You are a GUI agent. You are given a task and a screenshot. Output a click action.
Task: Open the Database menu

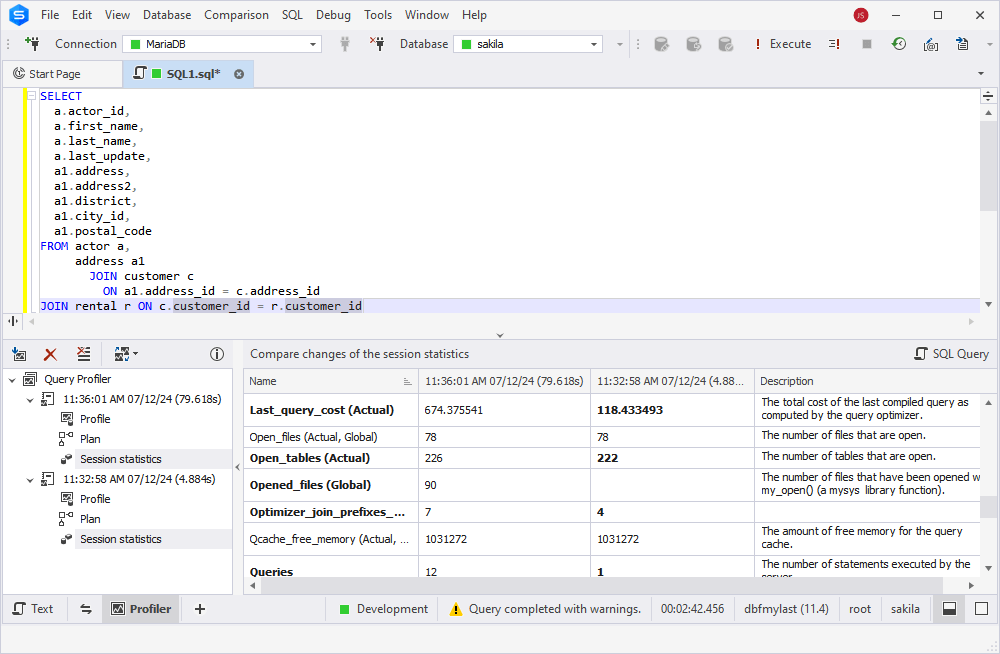coord(166,15)
